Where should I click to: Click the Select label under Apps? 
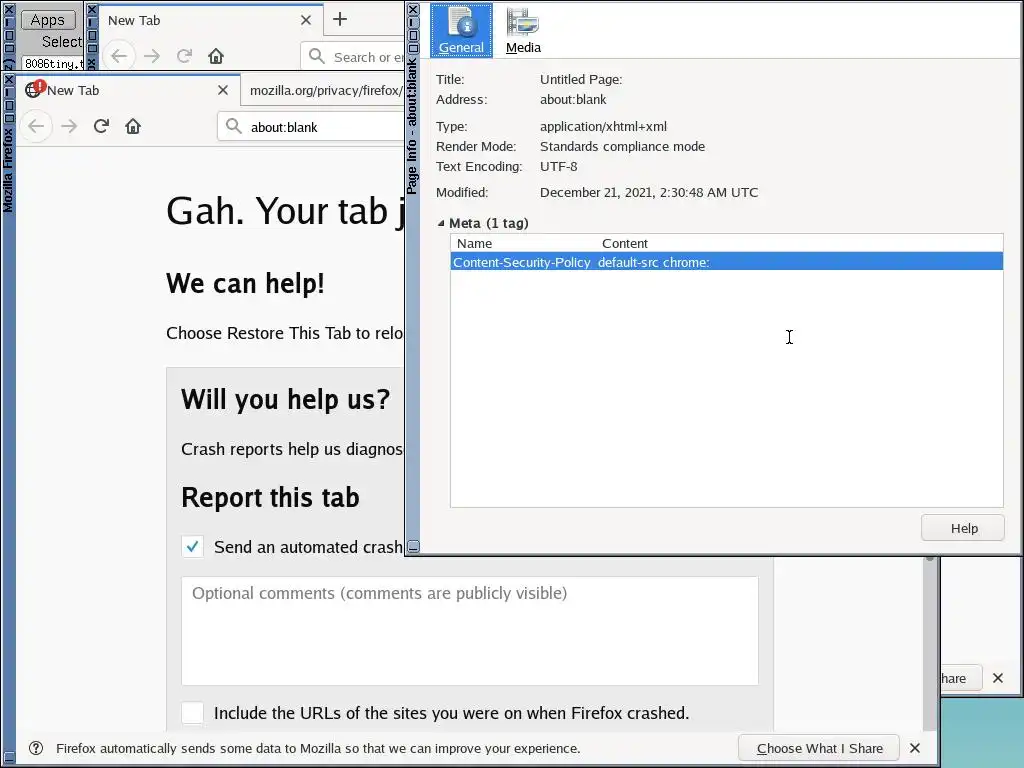click(x=61, y=42)
